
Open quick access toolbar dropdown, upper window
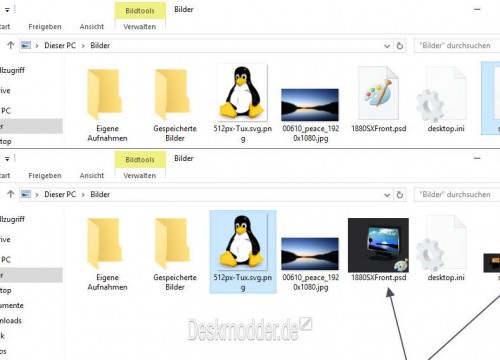[7, 10]
